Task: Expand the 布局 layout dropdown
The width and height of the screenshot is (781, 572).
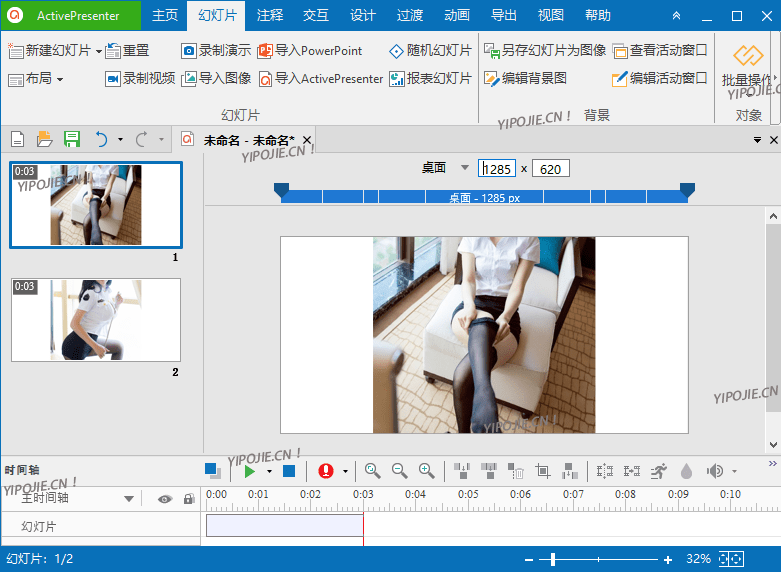Action: click(36, 79)
